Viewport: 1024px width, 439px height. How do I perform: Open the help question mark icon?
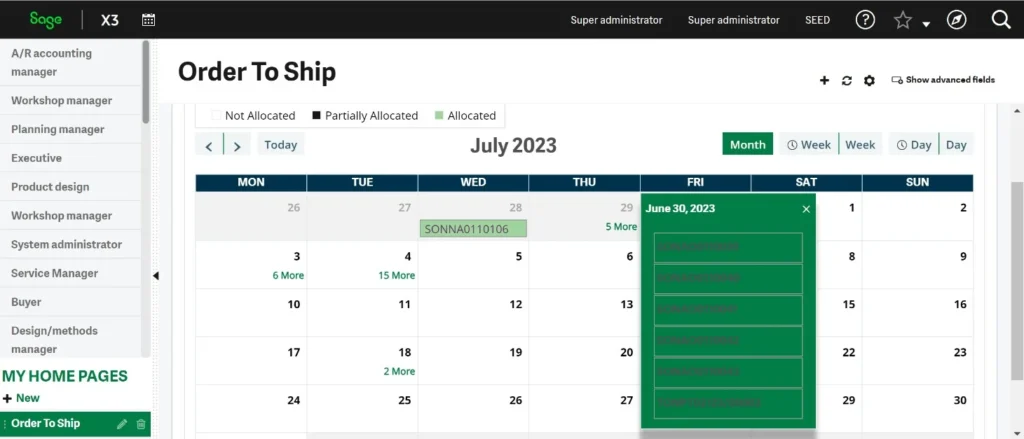pyautogui.click(x=865, y=20)
